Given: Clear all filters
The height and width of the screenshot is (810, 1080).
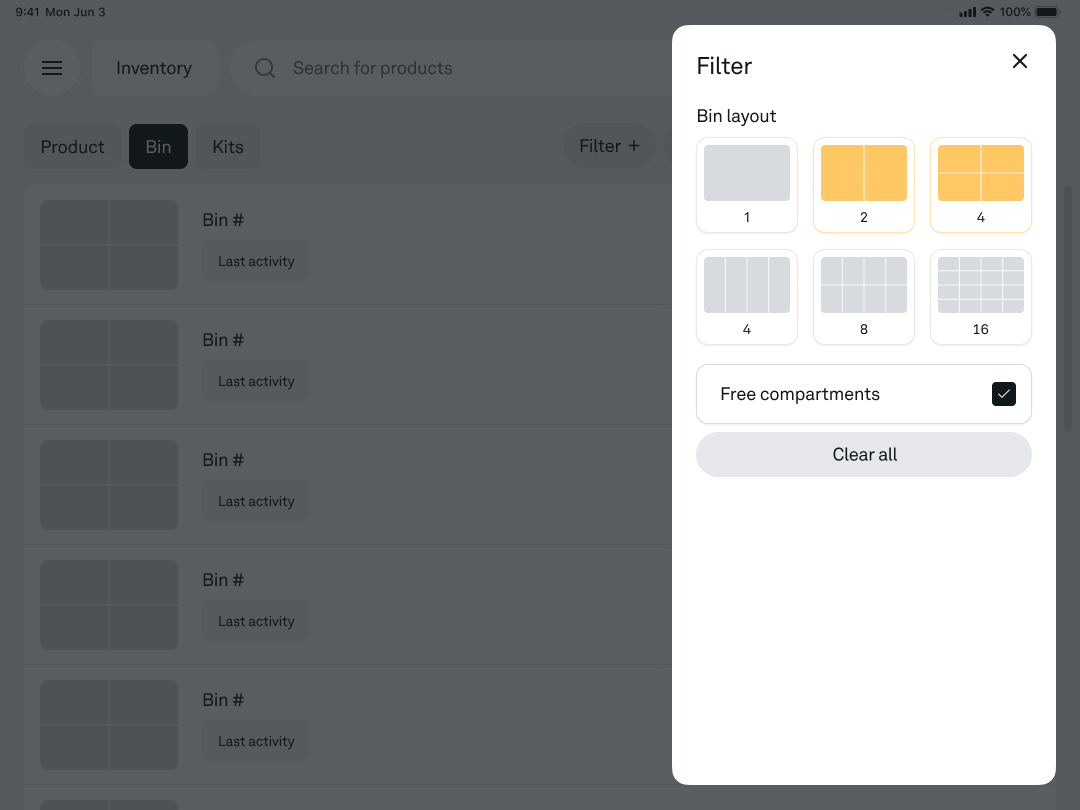Looking at the screenshot, I should pos(864,455).
